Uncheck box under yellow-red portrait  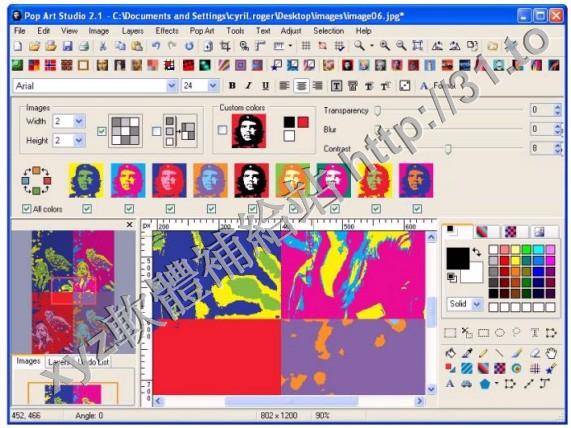[376, 209]
